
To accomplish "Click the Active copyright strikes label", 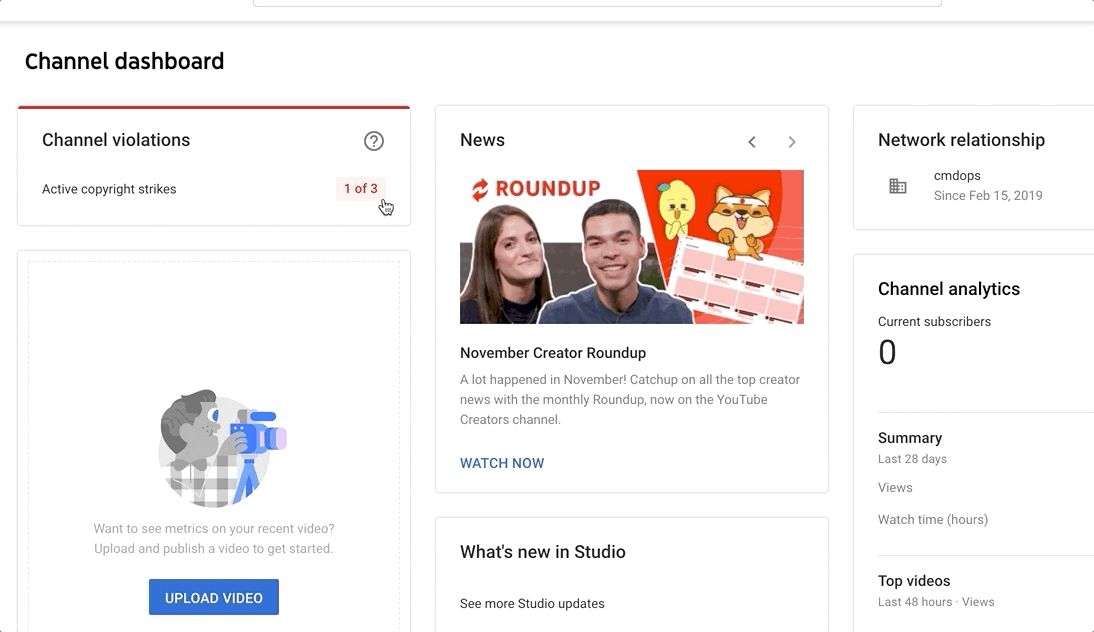I will (x=109, y=189).
